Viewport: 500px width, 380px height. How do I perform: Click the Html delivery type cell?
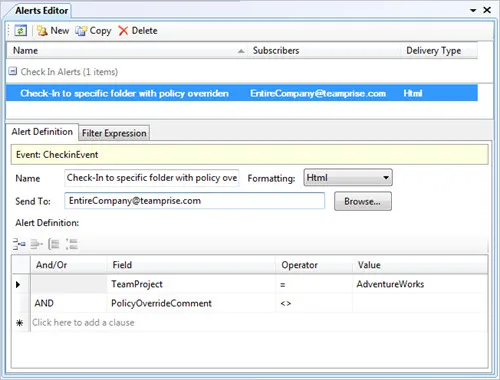(413, 93)
